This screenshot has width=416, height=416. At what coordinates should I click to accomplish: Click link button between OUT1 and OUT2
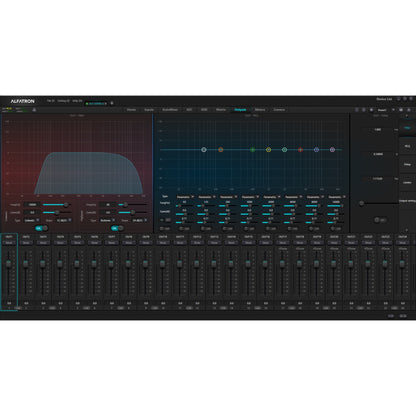18,308
